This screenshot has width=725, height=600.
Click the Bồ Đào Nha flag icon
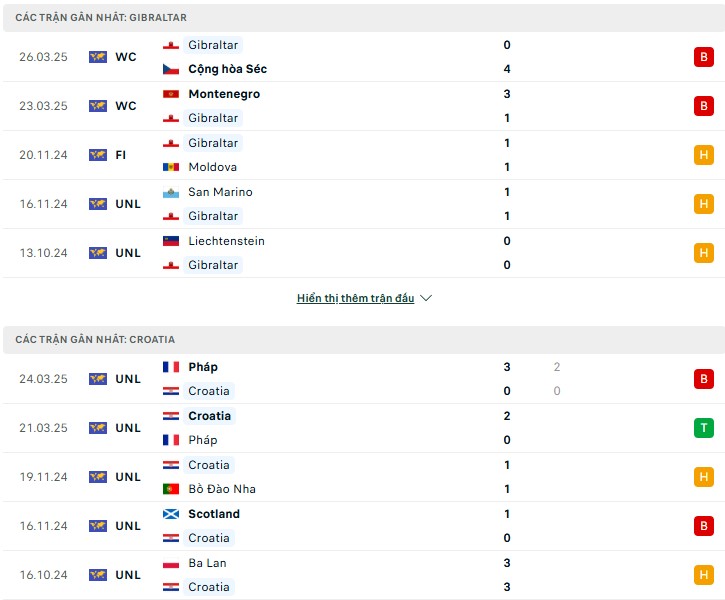coord(171,489)
